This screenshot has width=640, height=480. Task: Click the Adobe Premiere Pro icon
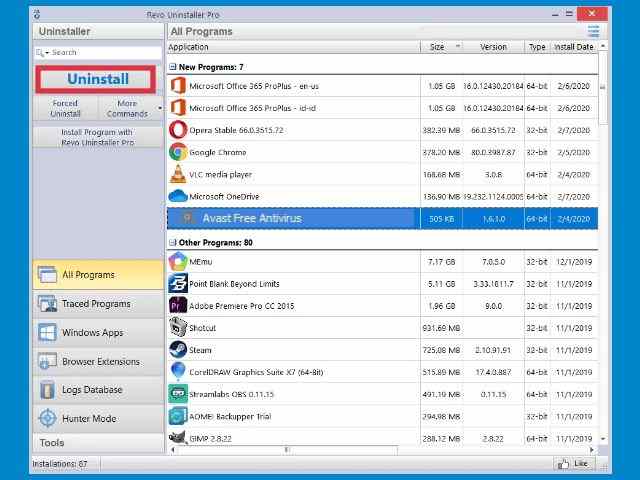click(178, 306)
